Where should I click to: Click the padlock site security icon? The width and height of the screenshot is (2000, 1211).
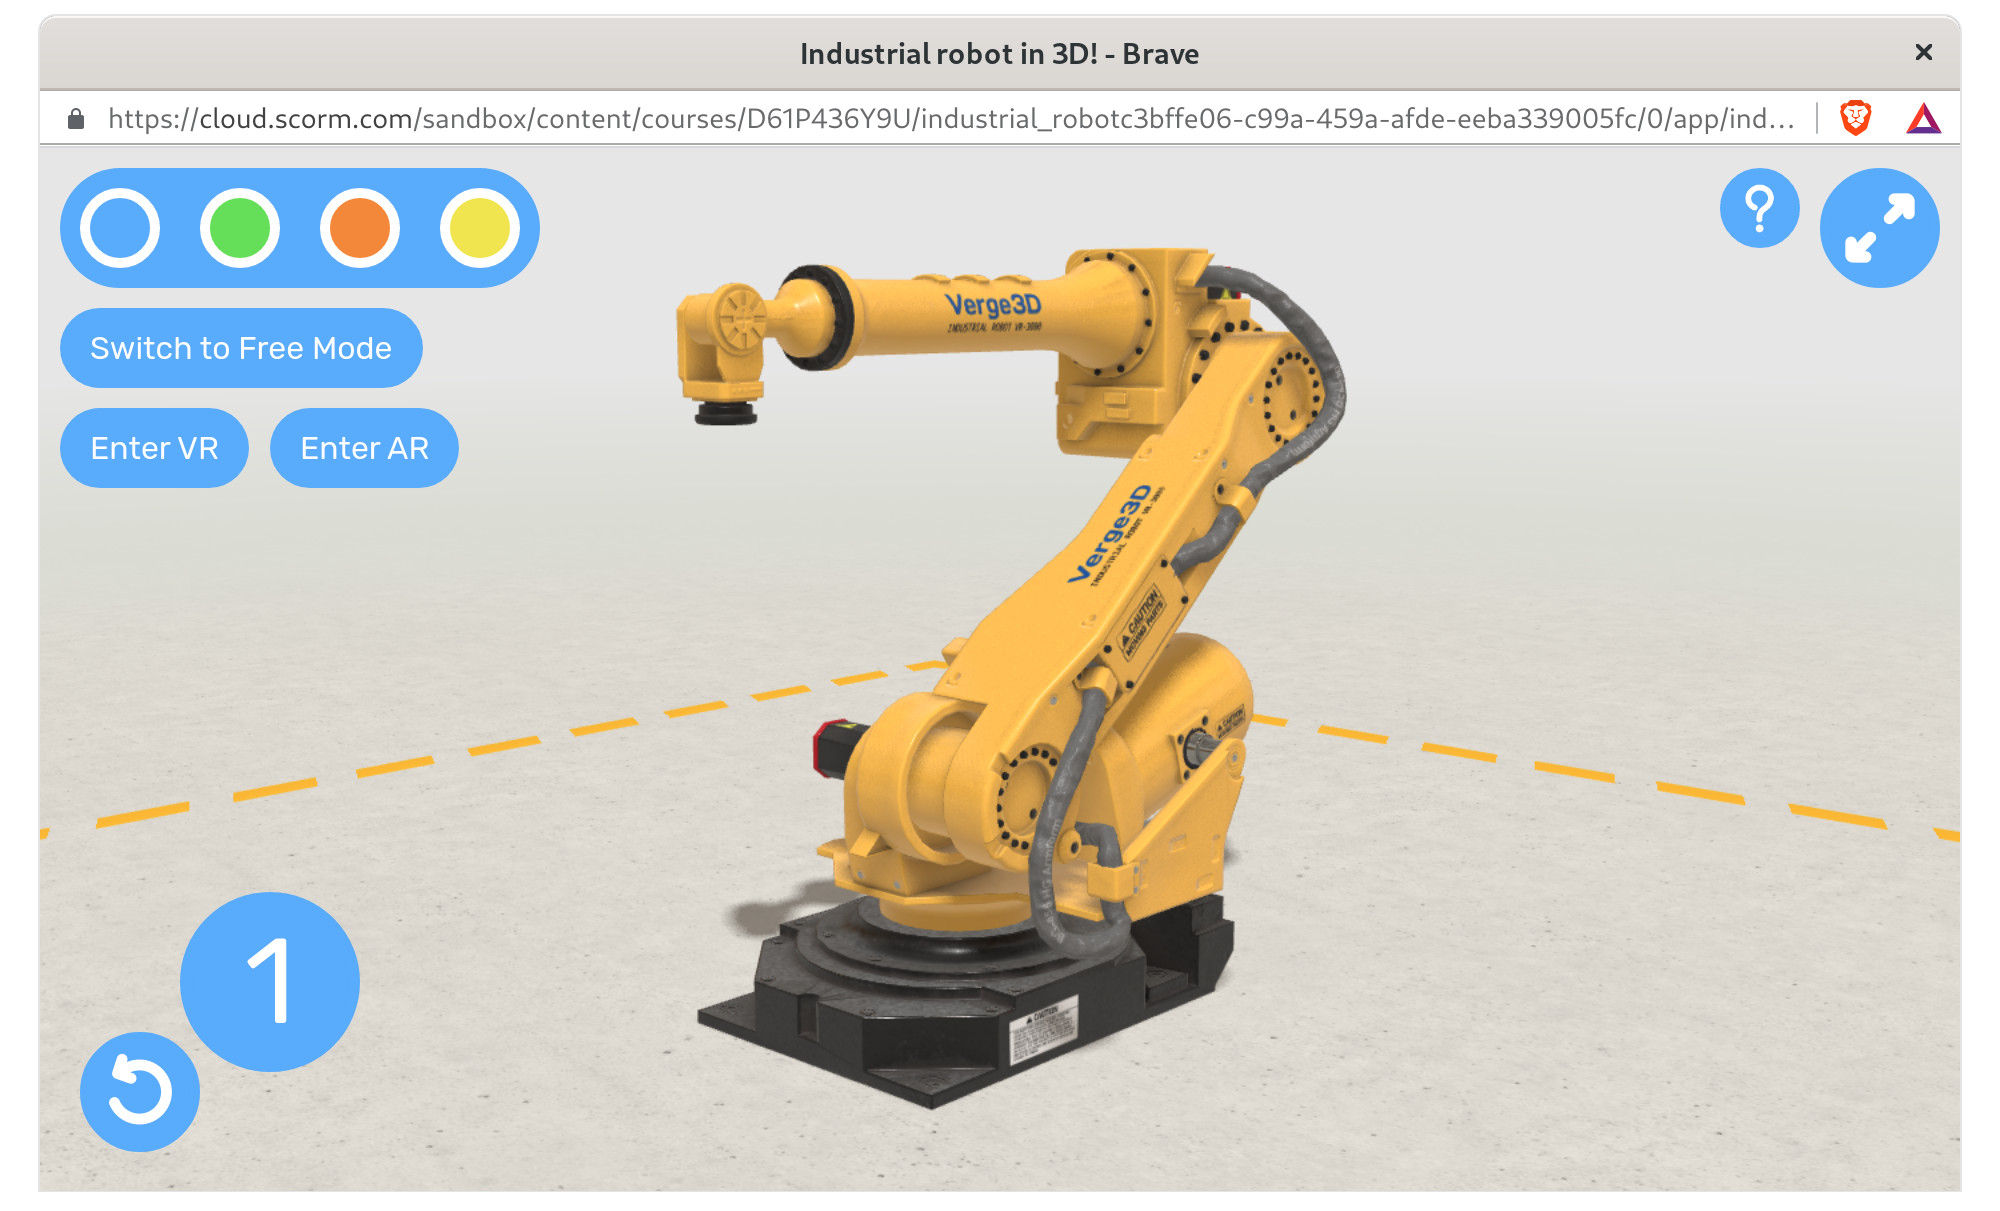pos(76,119)
